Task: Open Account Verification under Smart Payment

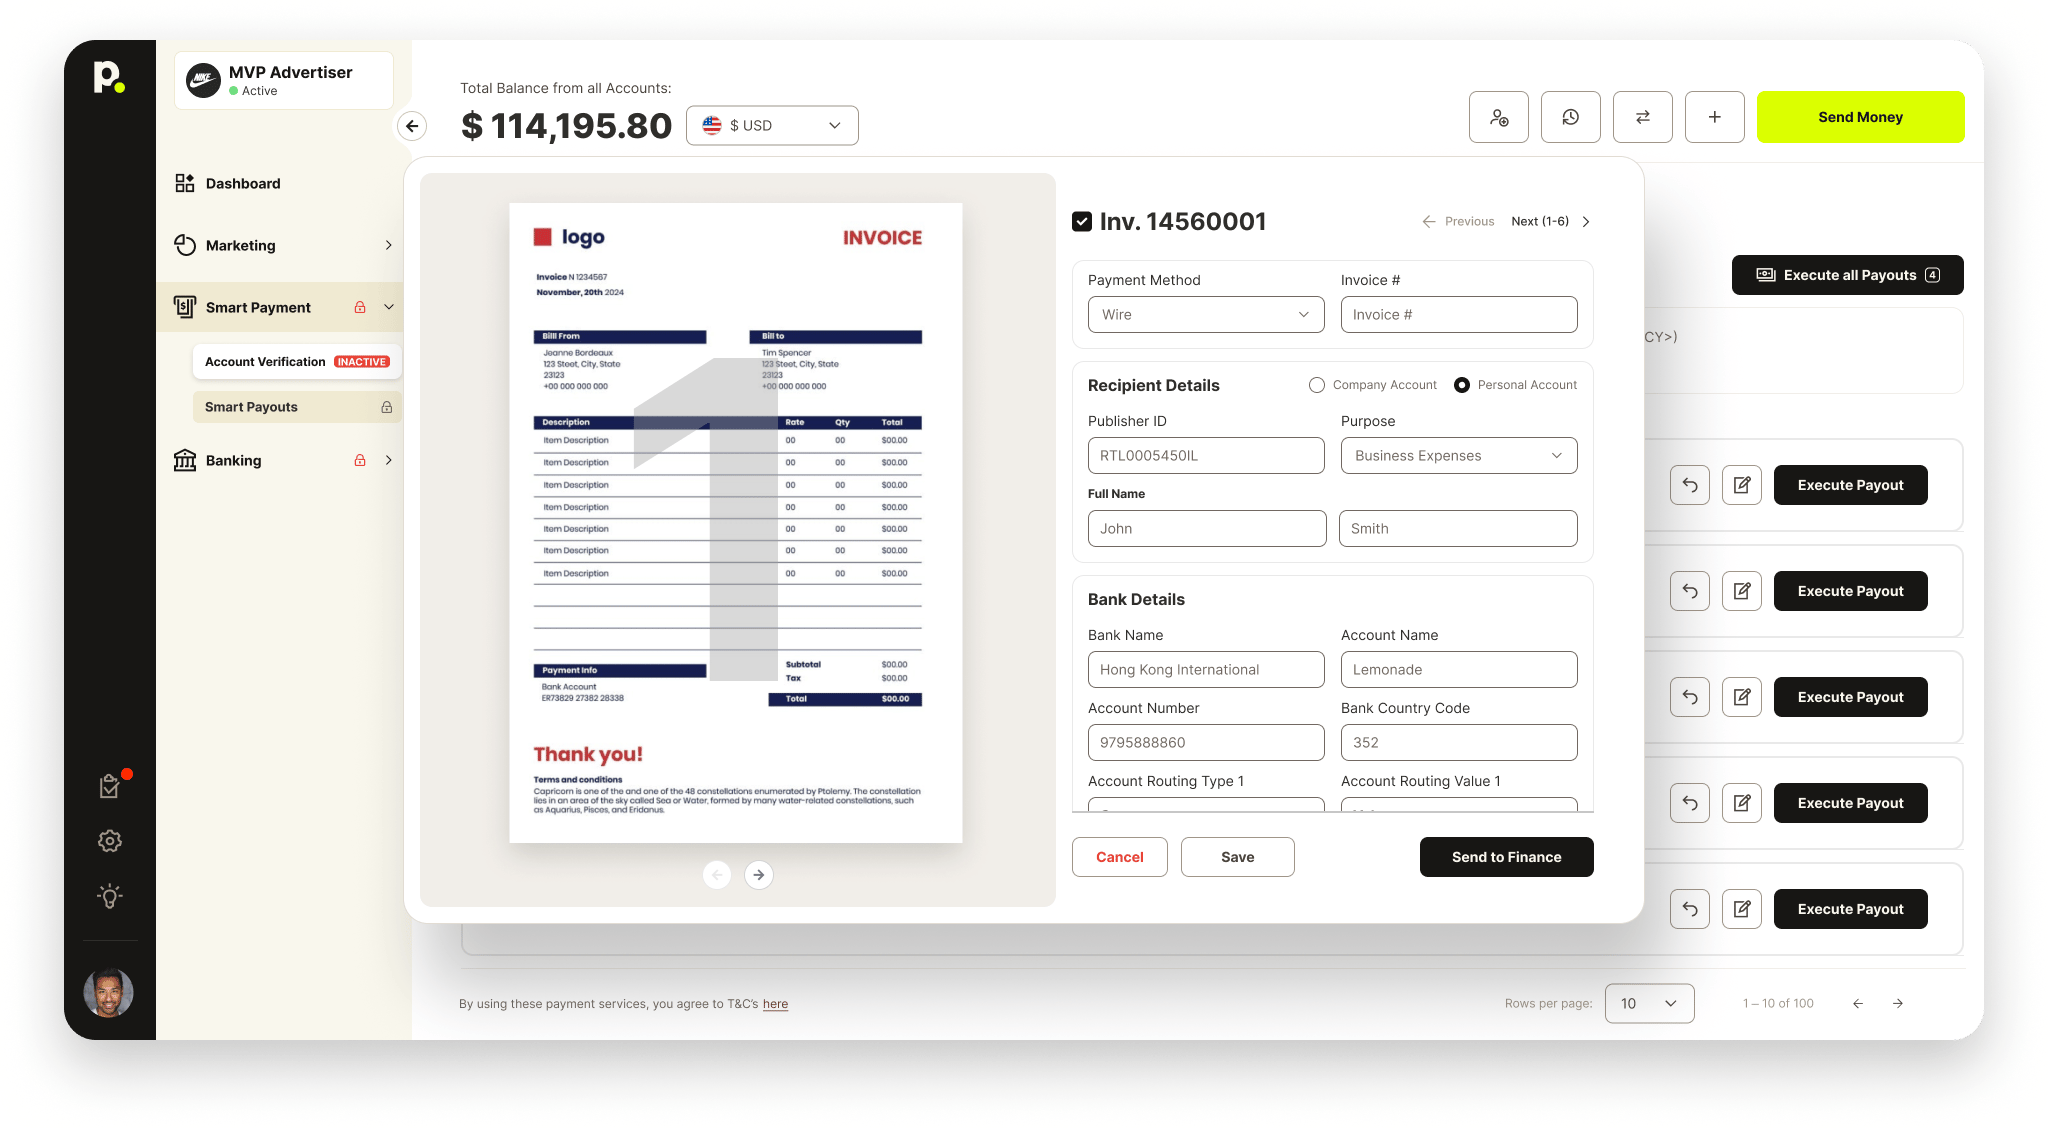Action: click(265, 361)
